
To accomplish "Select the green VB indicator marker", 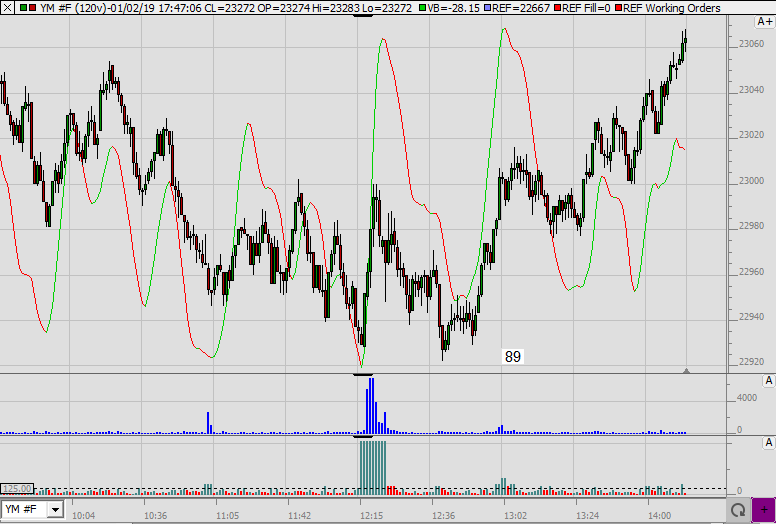I will pyautogui.click(x=423, y=8).
